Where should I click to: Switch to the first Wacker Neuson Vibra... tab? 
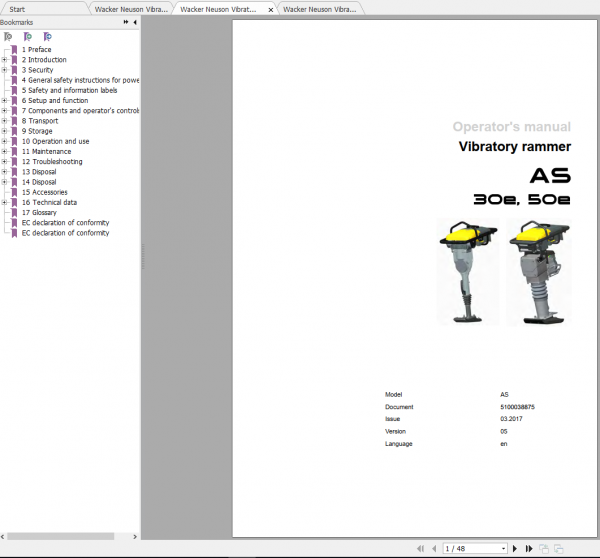click(x=131, y=9)
